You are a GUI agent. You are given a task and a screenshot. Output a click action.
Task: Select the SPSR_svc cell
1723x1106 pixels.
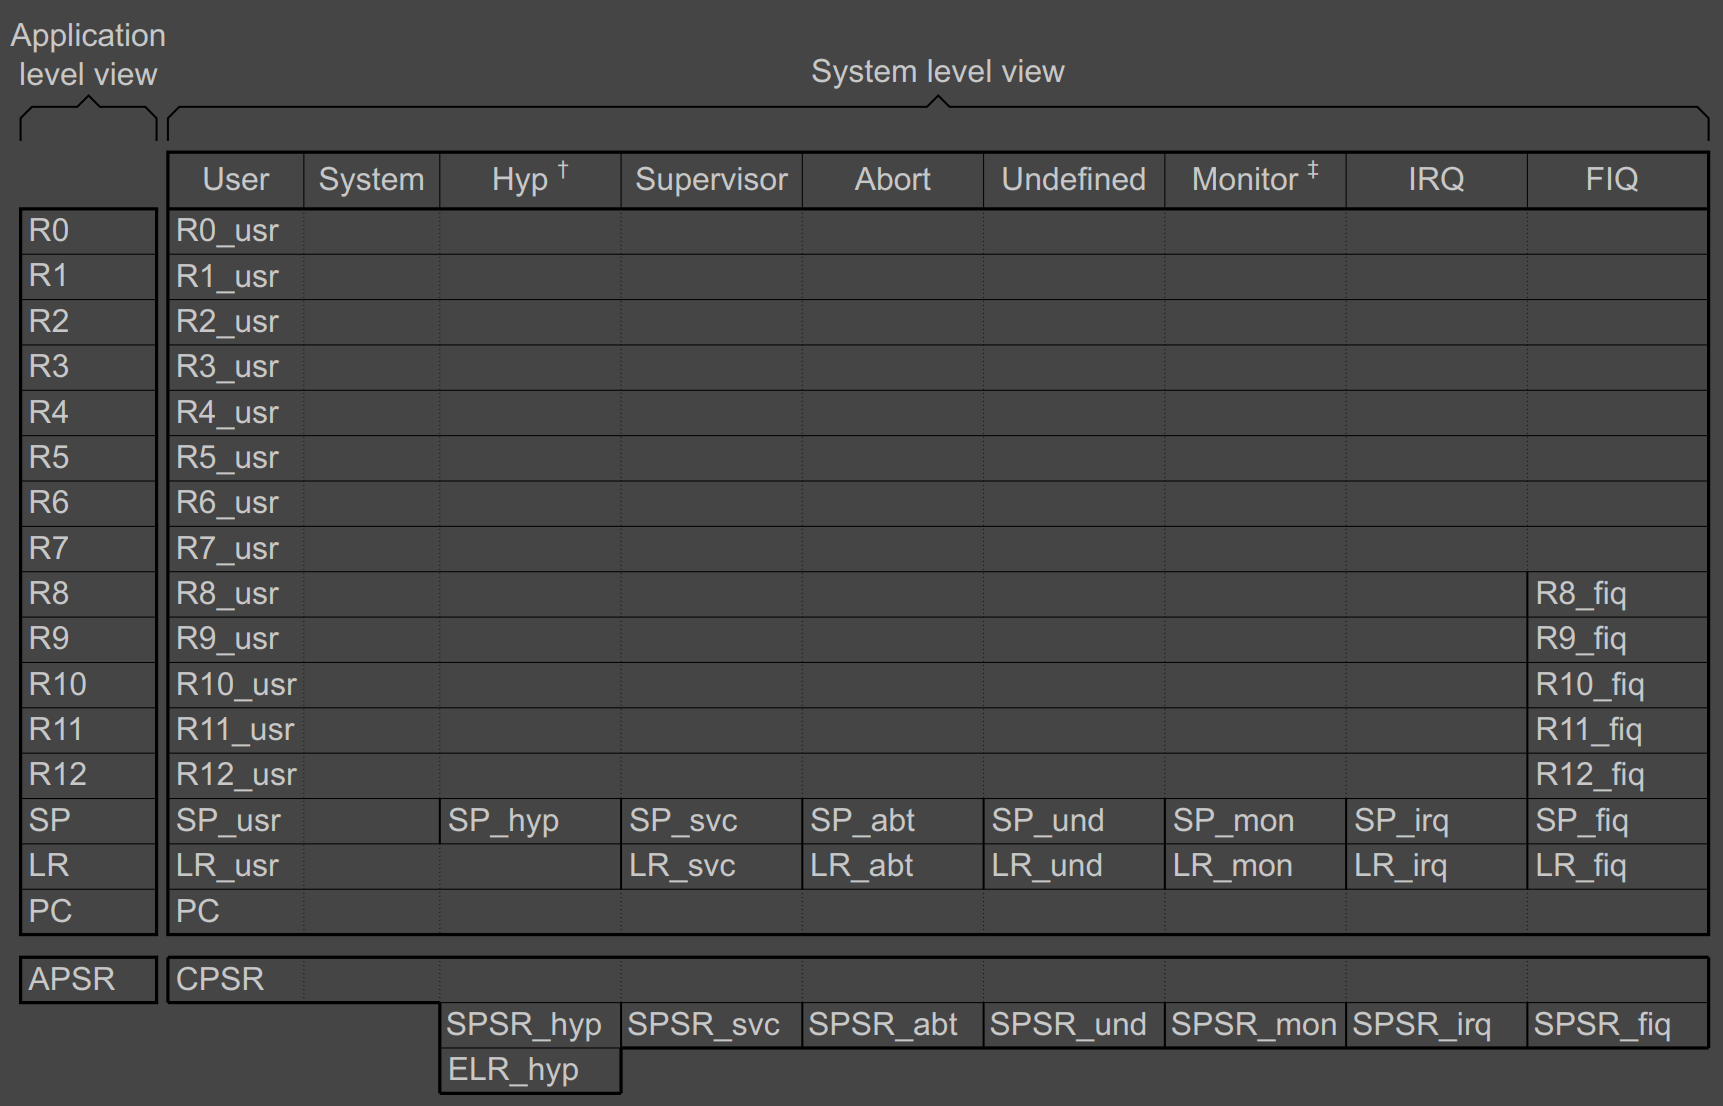click(x=711, y=1025)
